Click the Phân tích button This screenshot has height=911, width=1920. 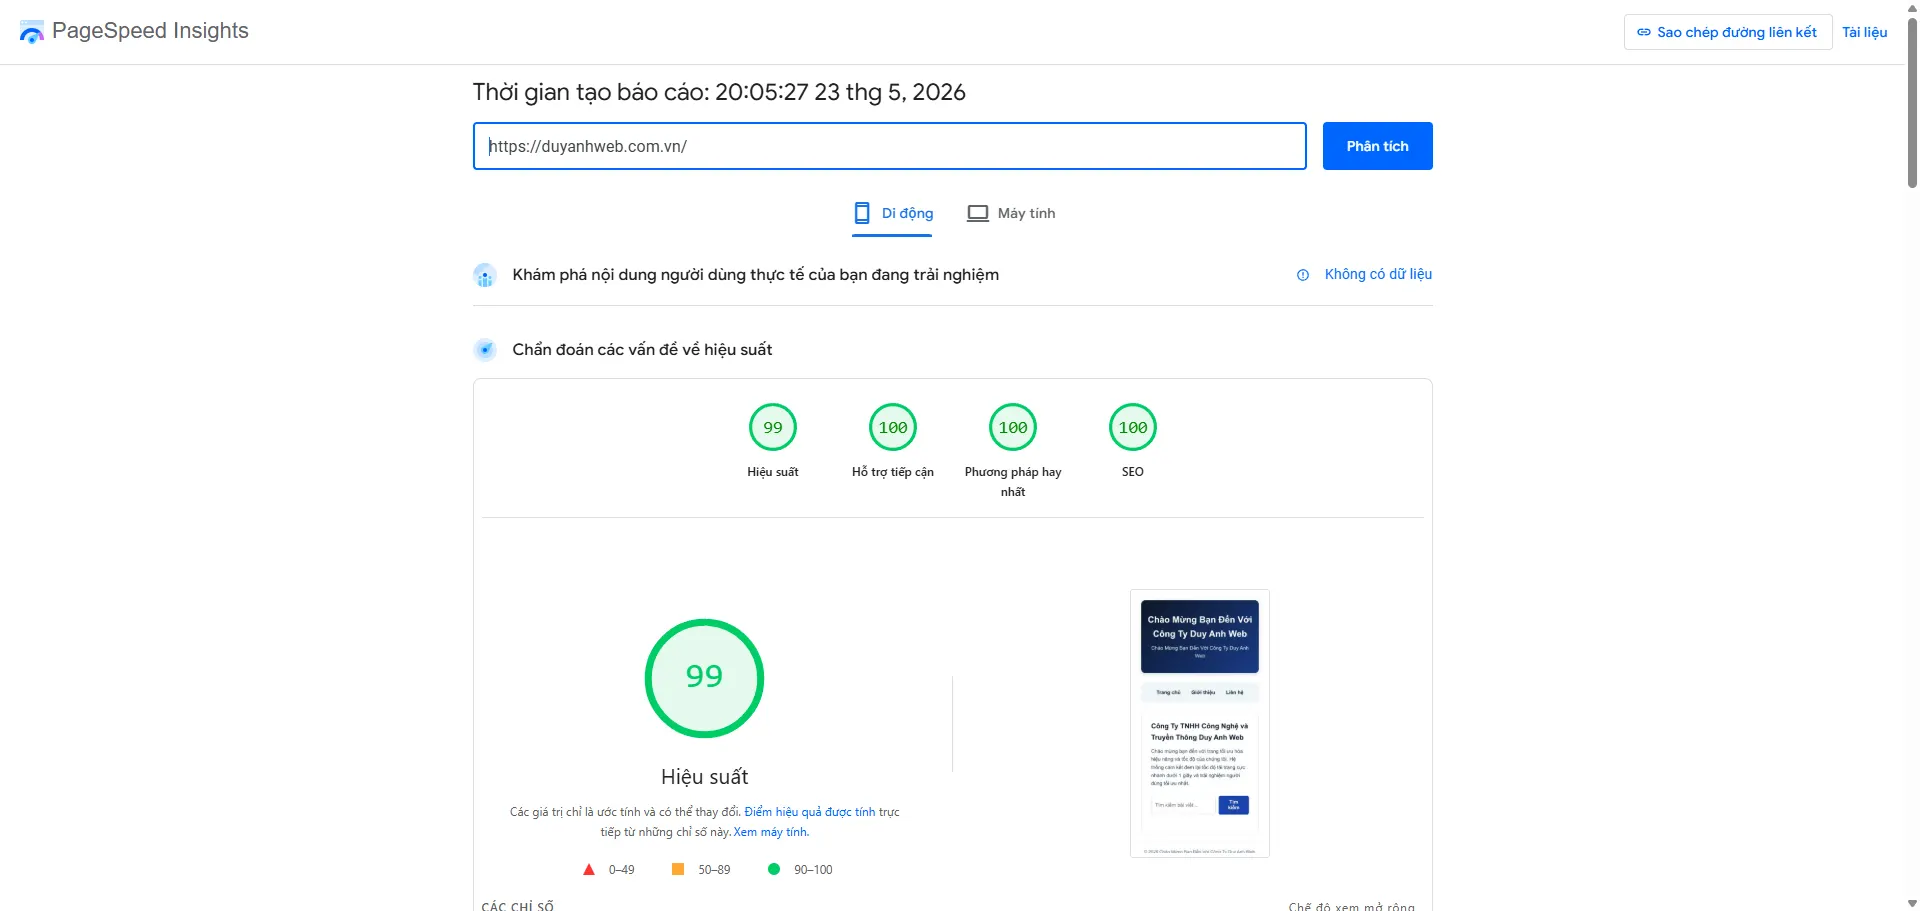click(x=1377, y=146)
